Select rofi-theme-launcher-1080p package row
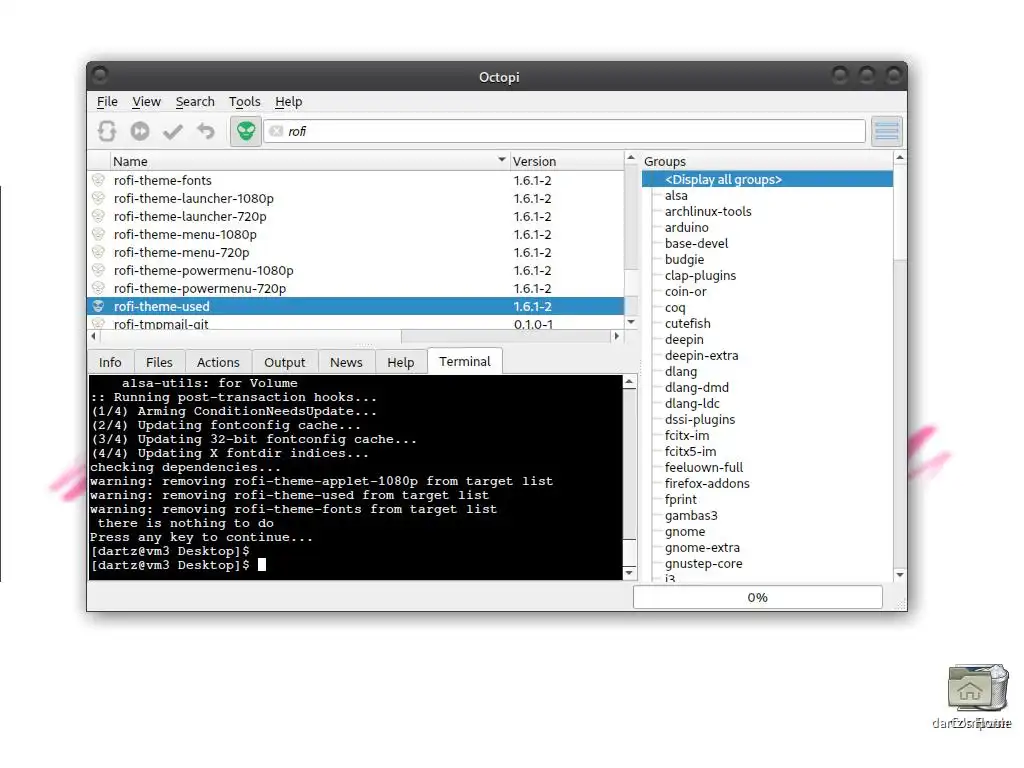Viewport: 1024px width, 768px height. 356,198
